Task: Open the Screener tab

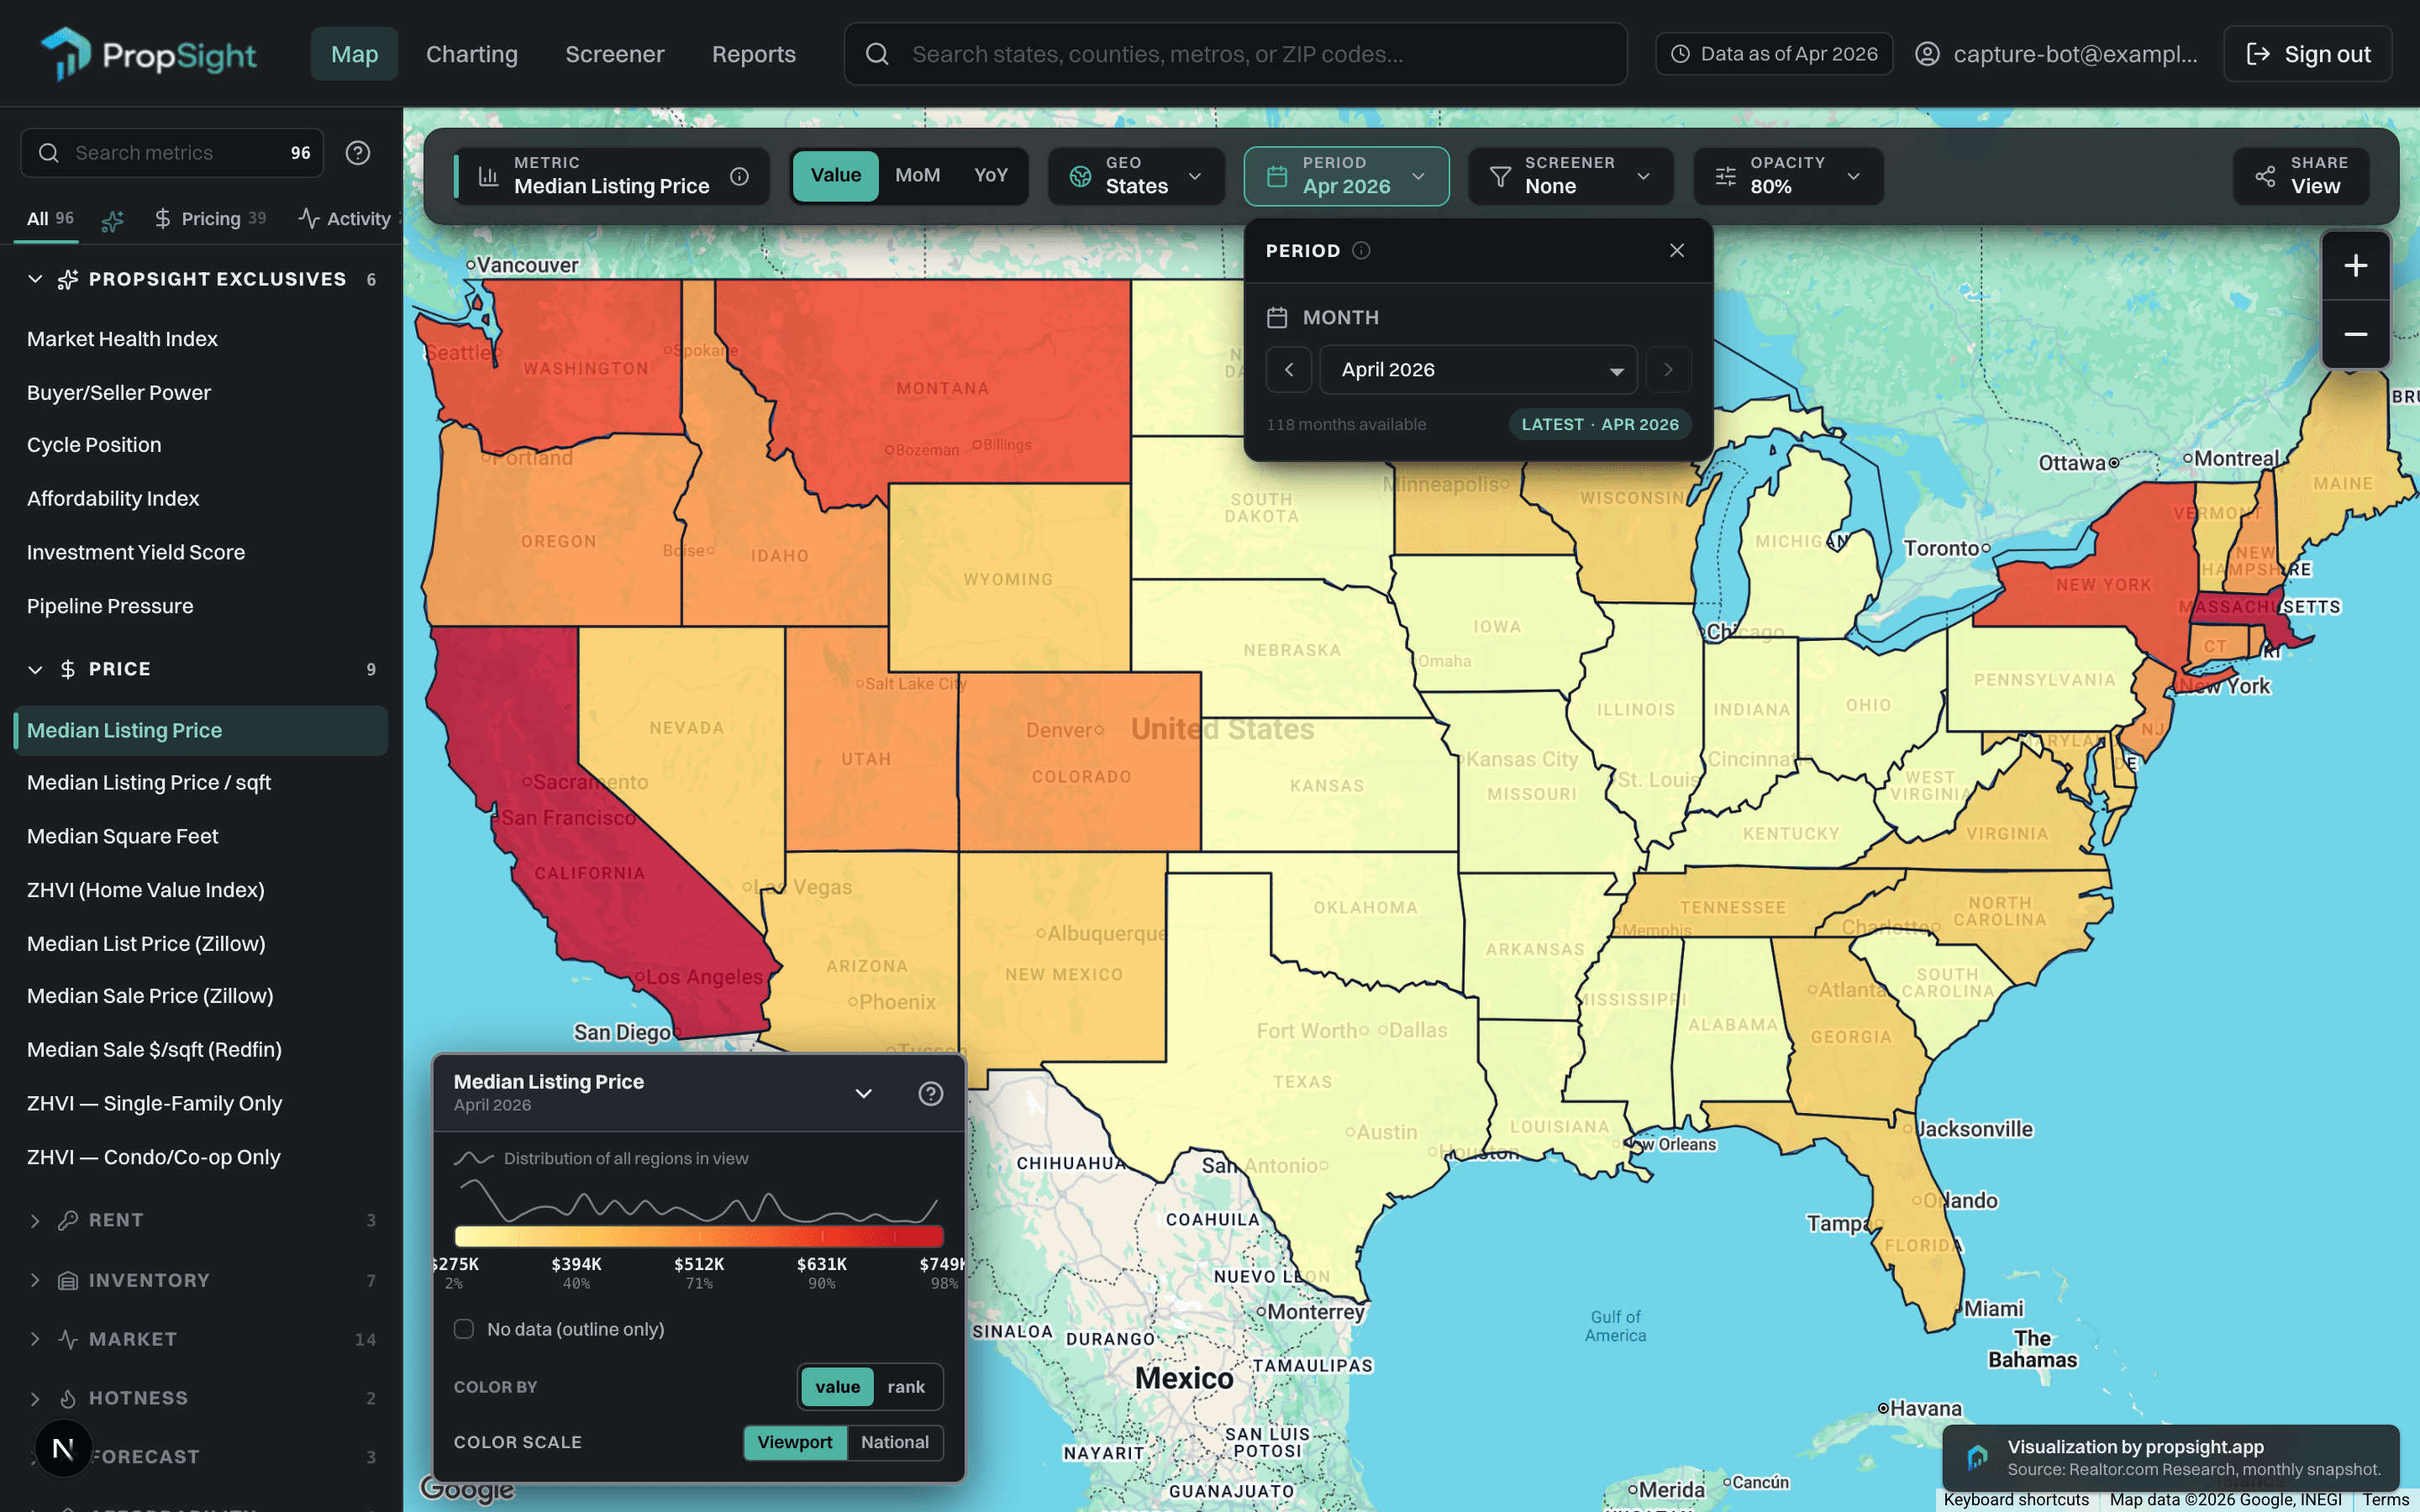Action: coord(615,54)
